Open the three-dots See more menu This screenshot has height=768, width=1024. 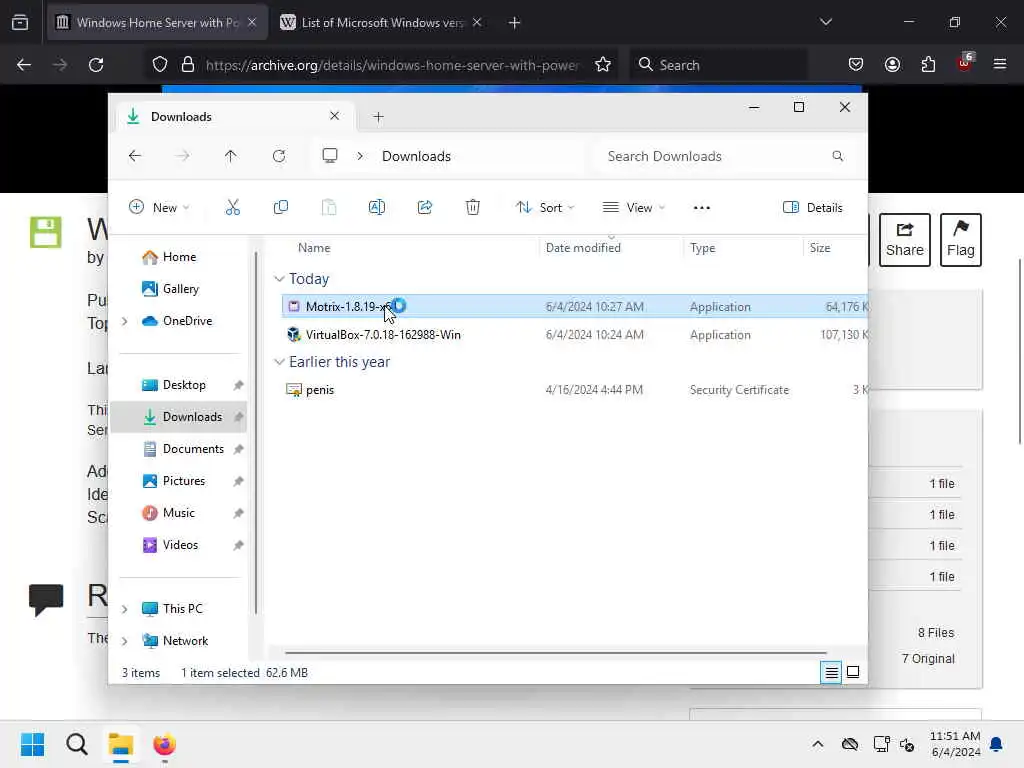pos(701,208)
